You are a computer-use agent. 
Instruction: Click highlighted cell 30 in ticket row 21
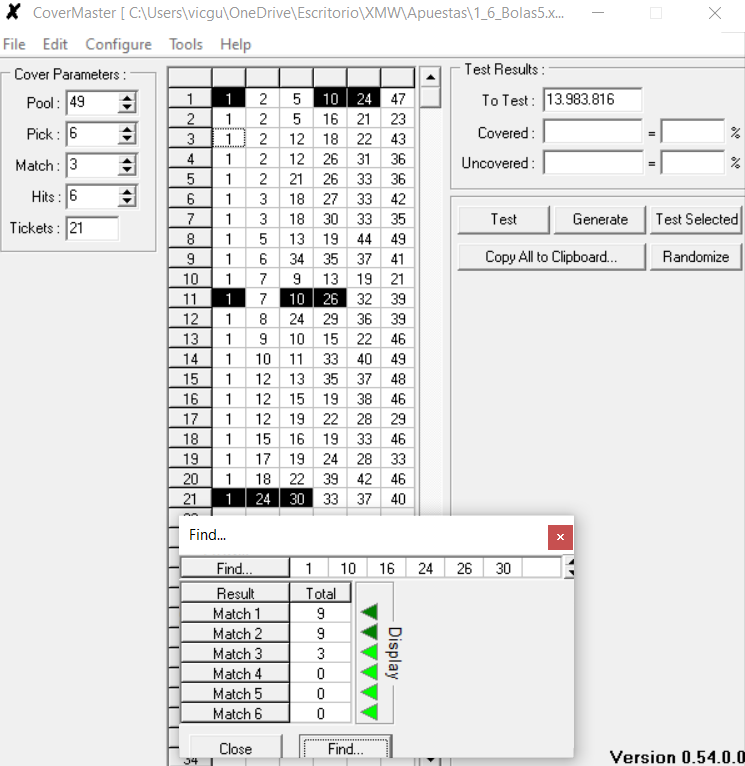(x=297, y=499)
